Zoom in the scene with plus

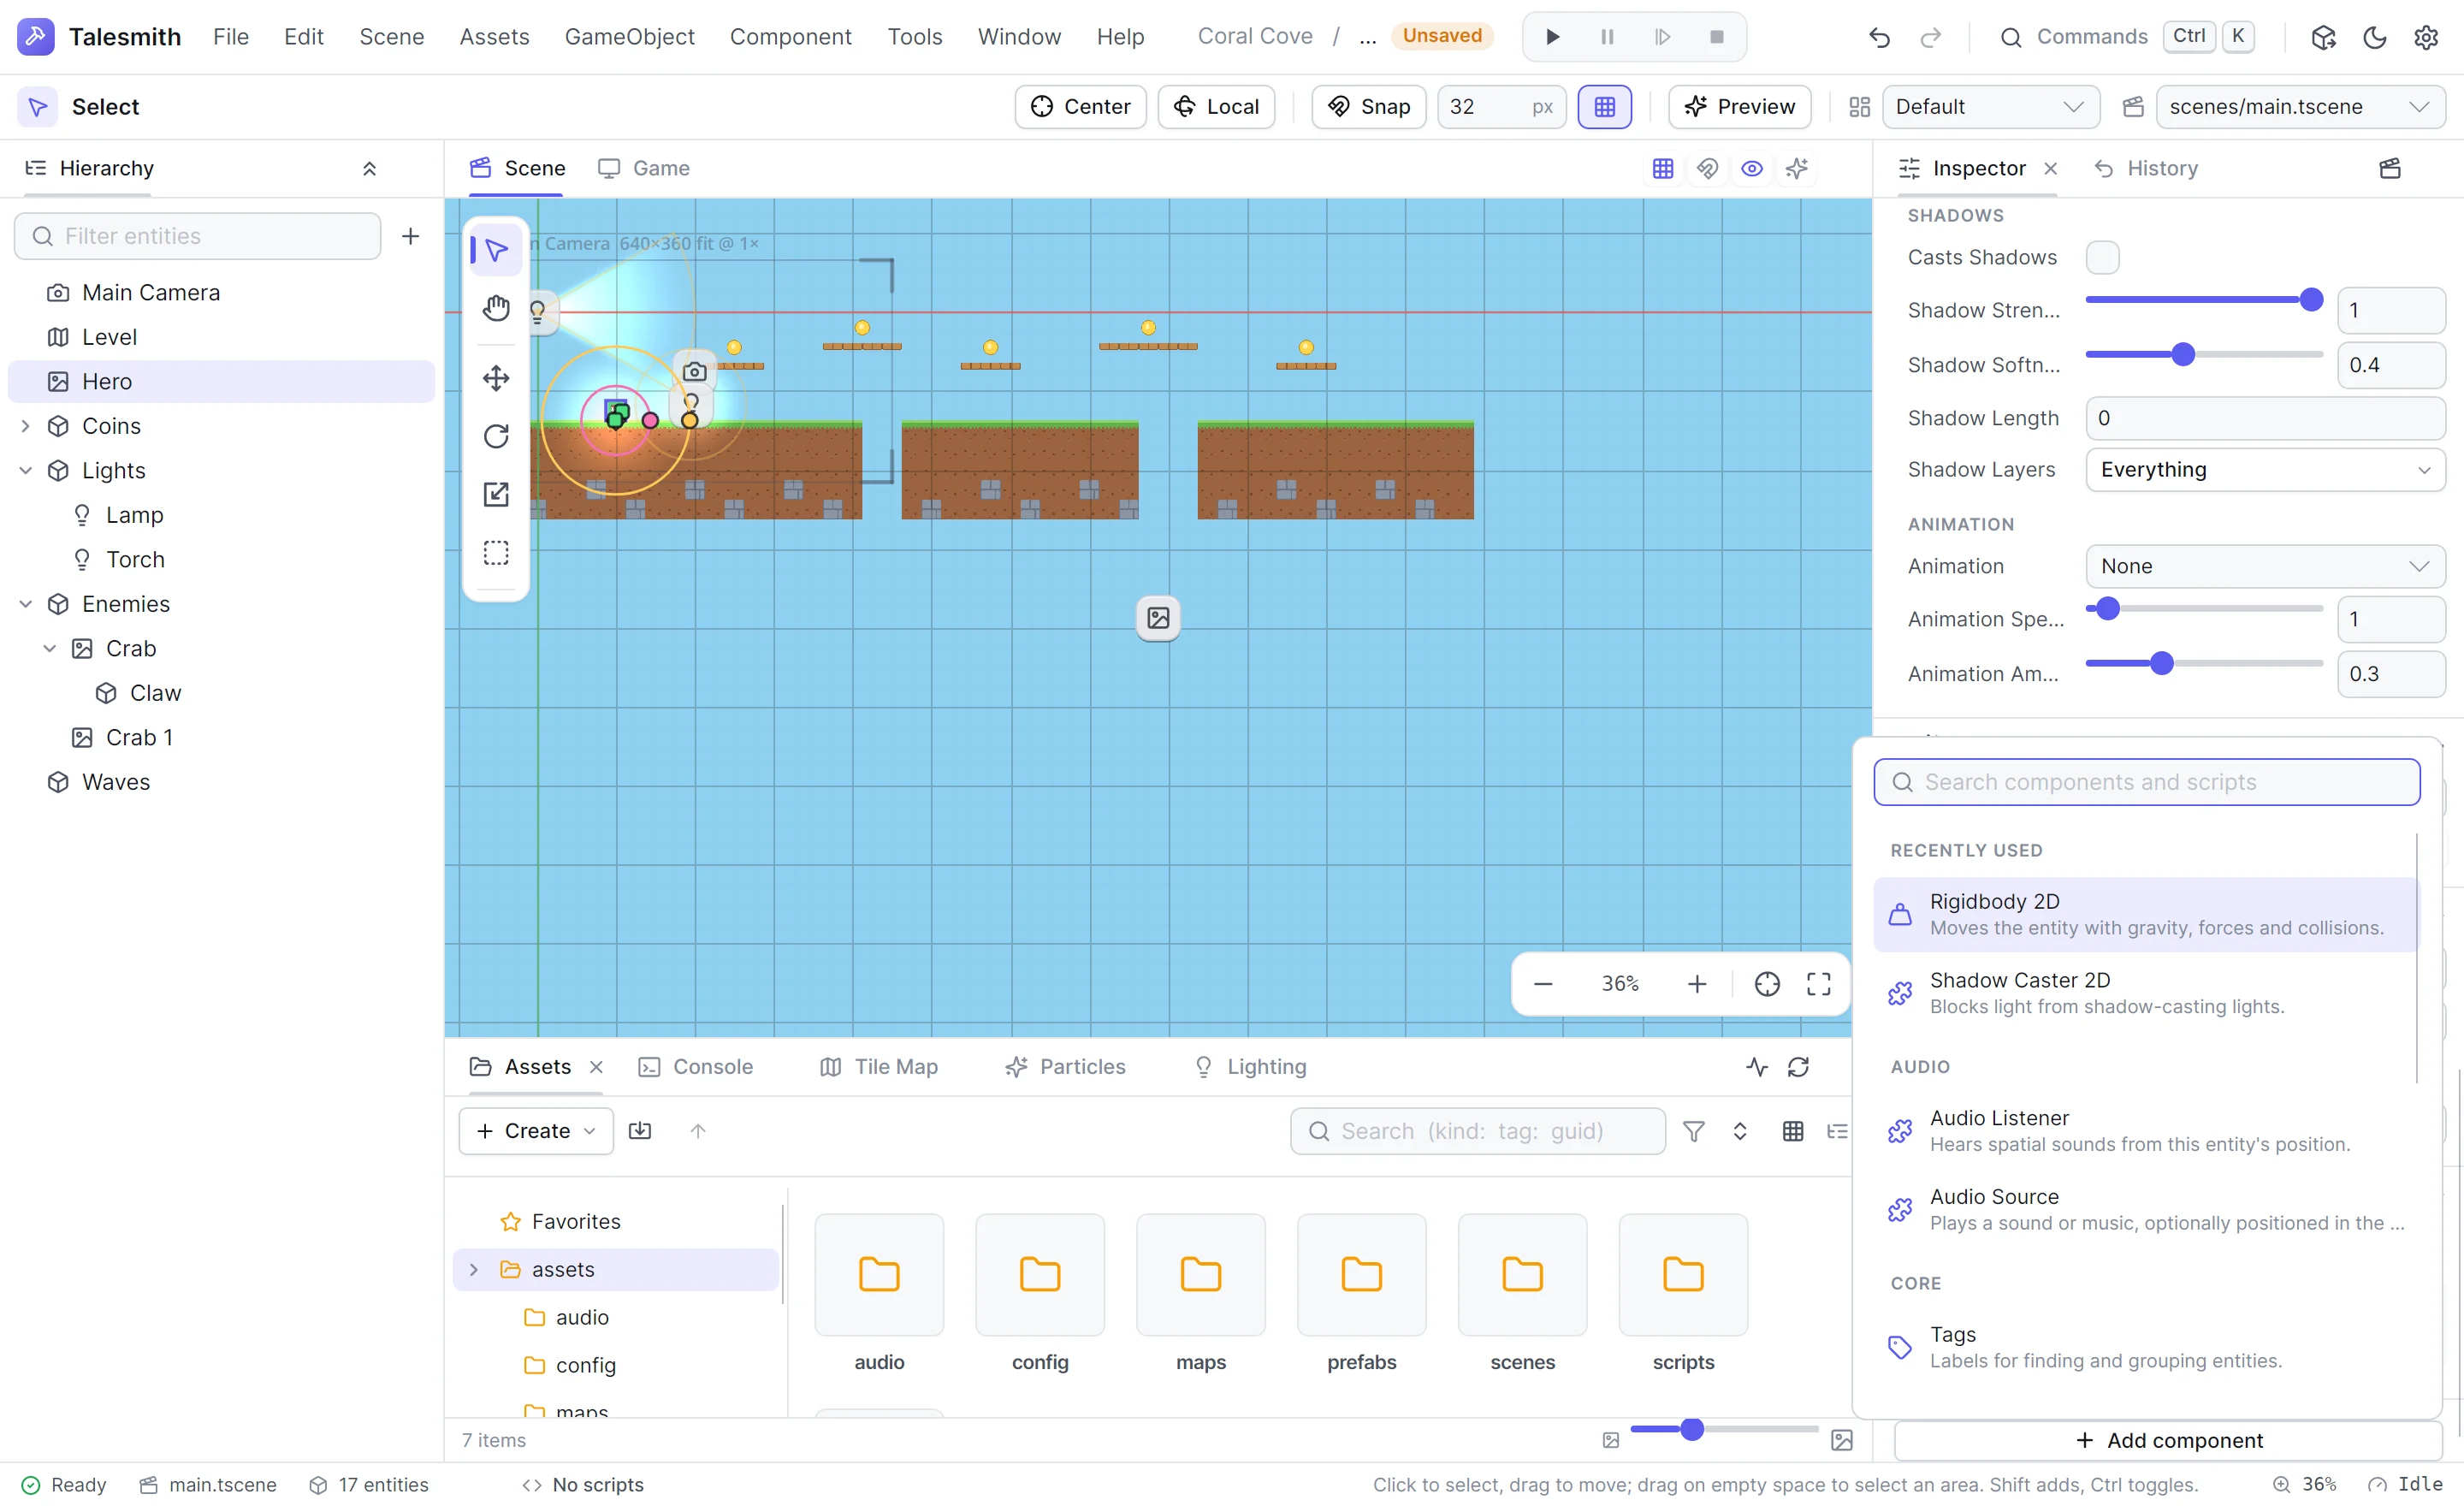coord(1697,984)
